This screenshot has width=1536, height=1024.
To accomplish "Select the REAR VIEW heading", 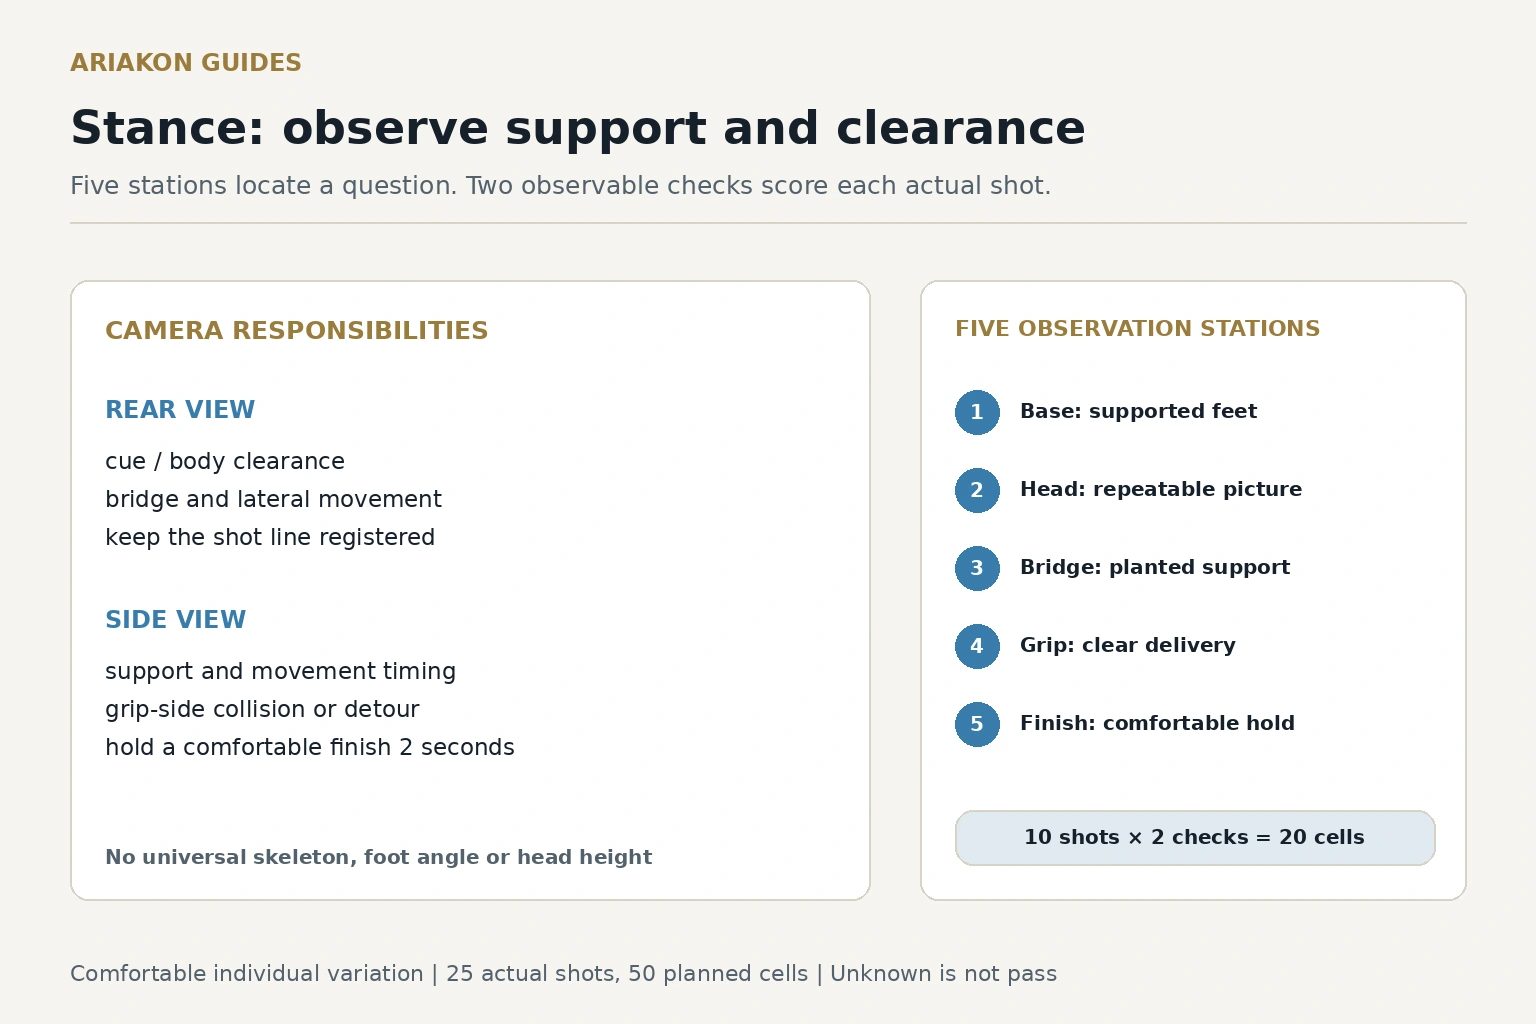I will (x=180, y=410).
